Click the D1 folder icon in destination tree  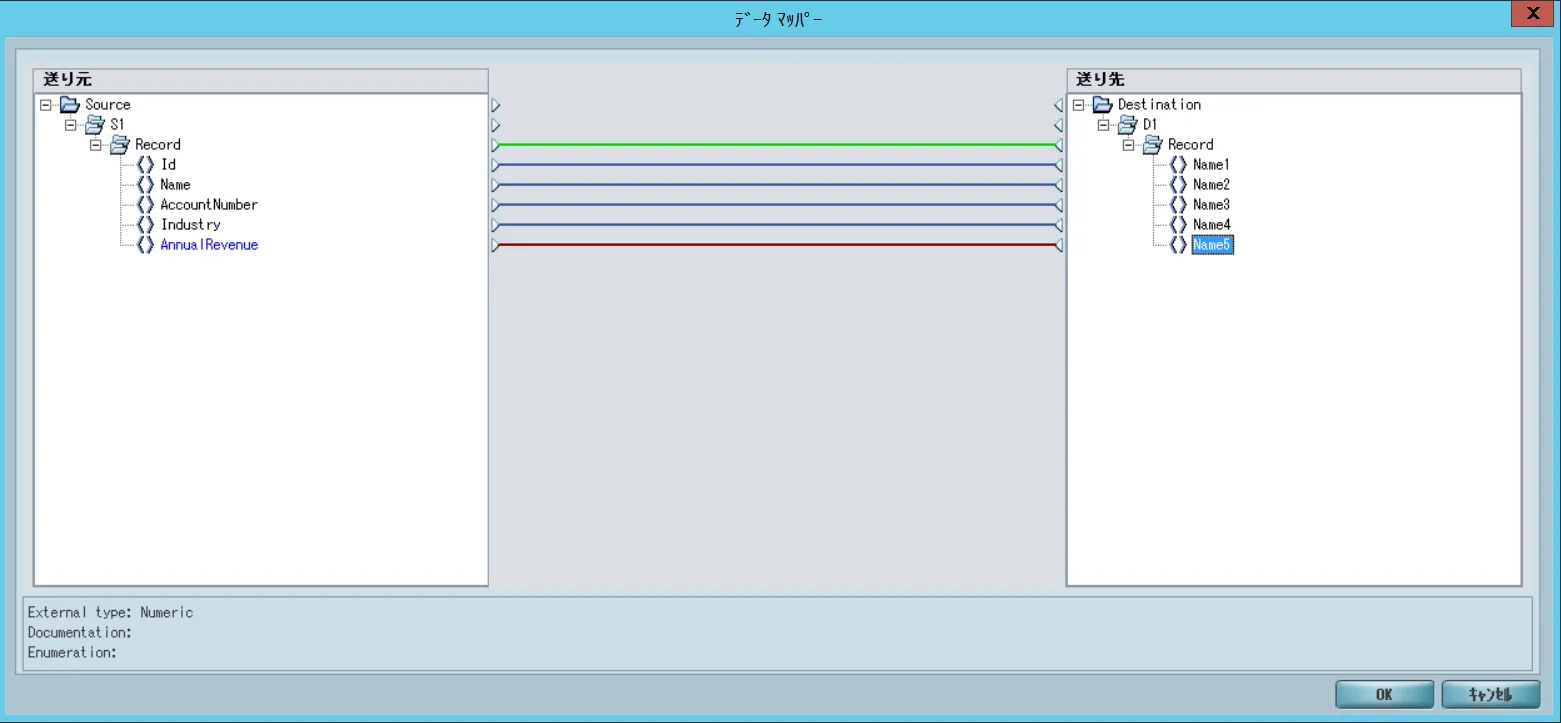click(1127, 125)
